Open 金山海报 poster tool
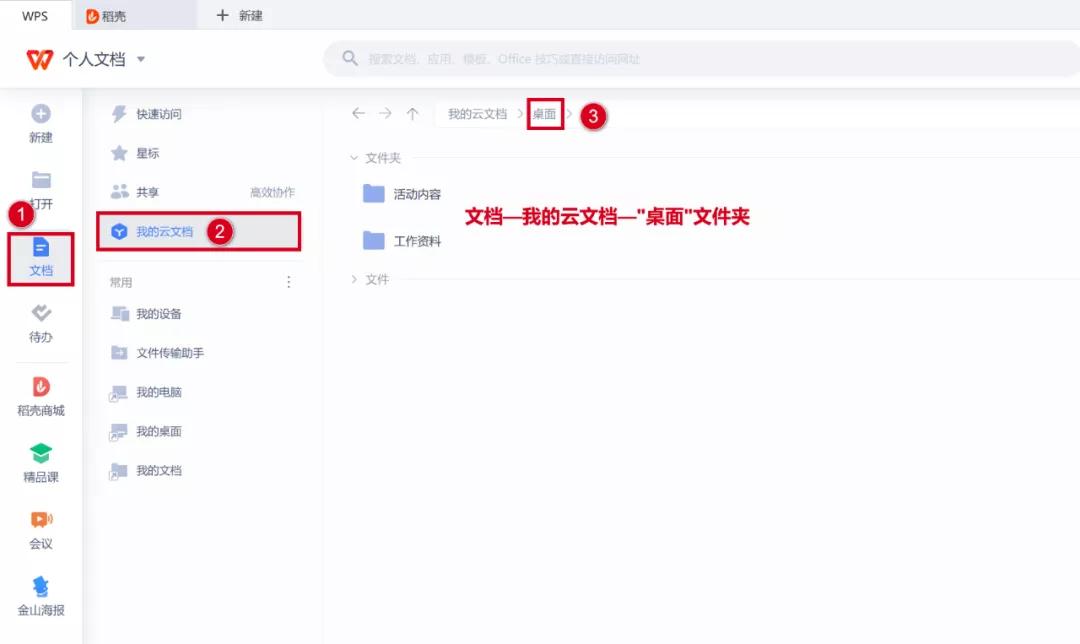The width and height of the screenshot is (1080, 644). [x=40, y=592]
